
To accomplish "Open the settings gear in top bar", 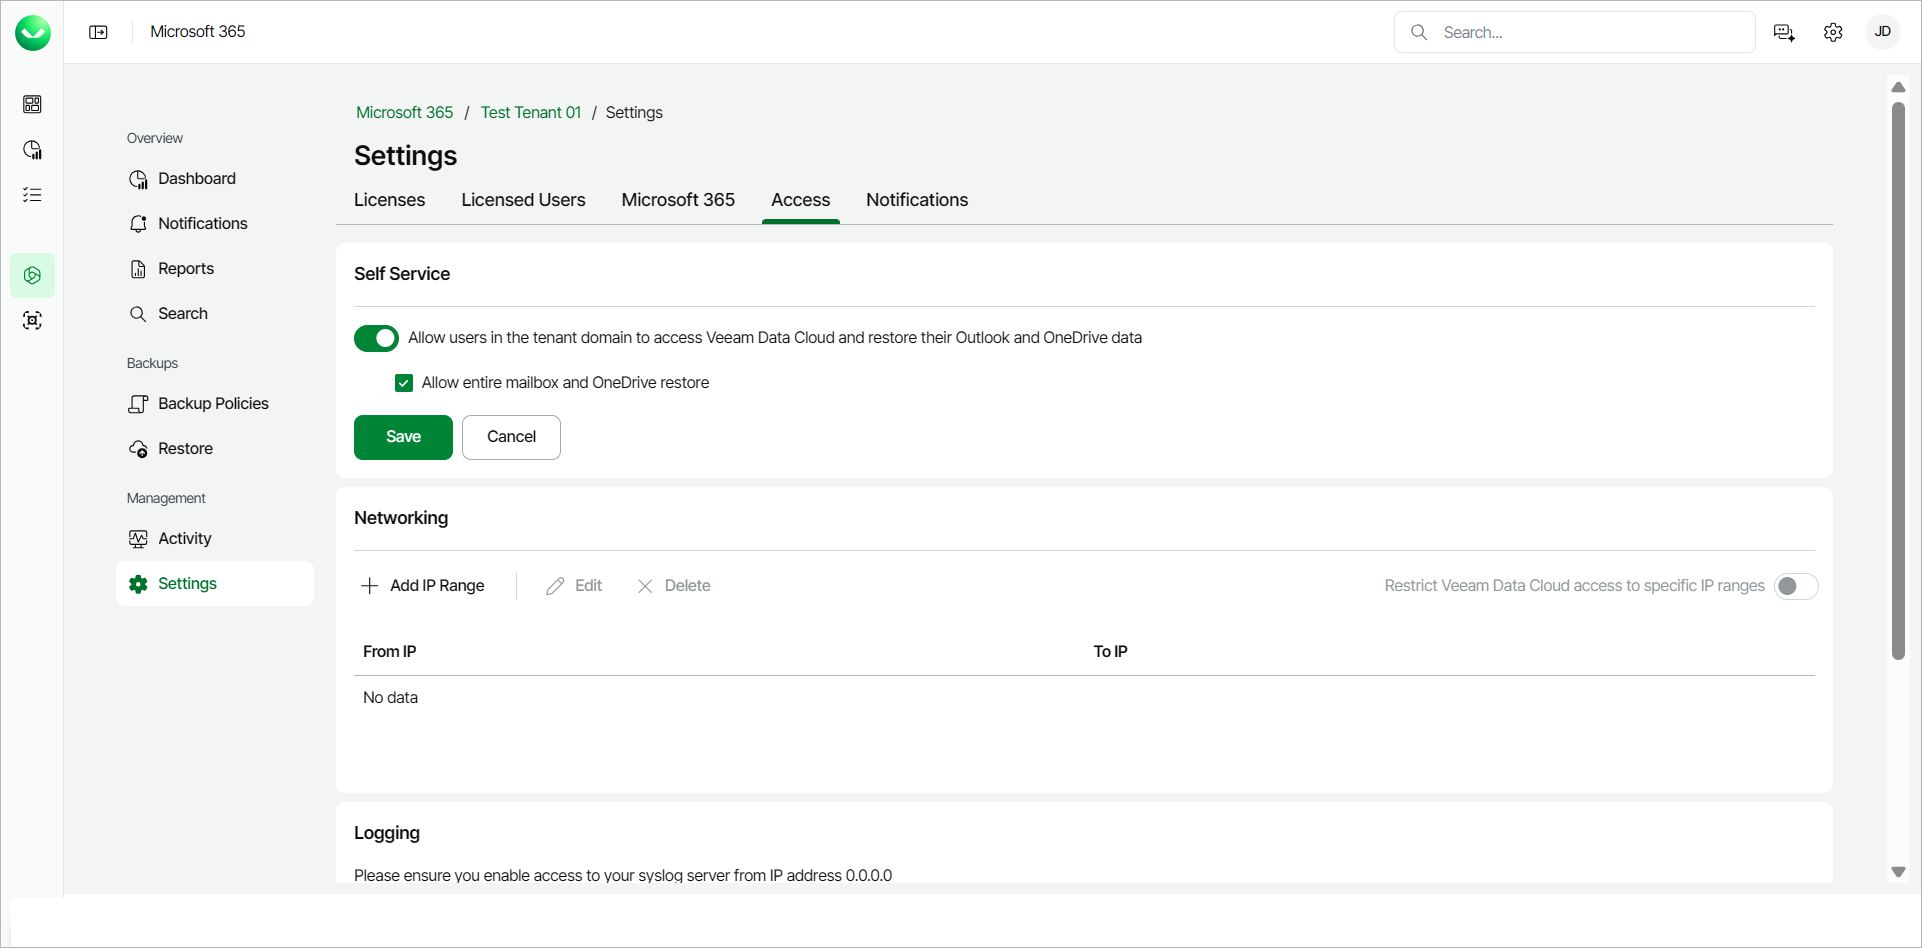I will (x=1833, y=32).
